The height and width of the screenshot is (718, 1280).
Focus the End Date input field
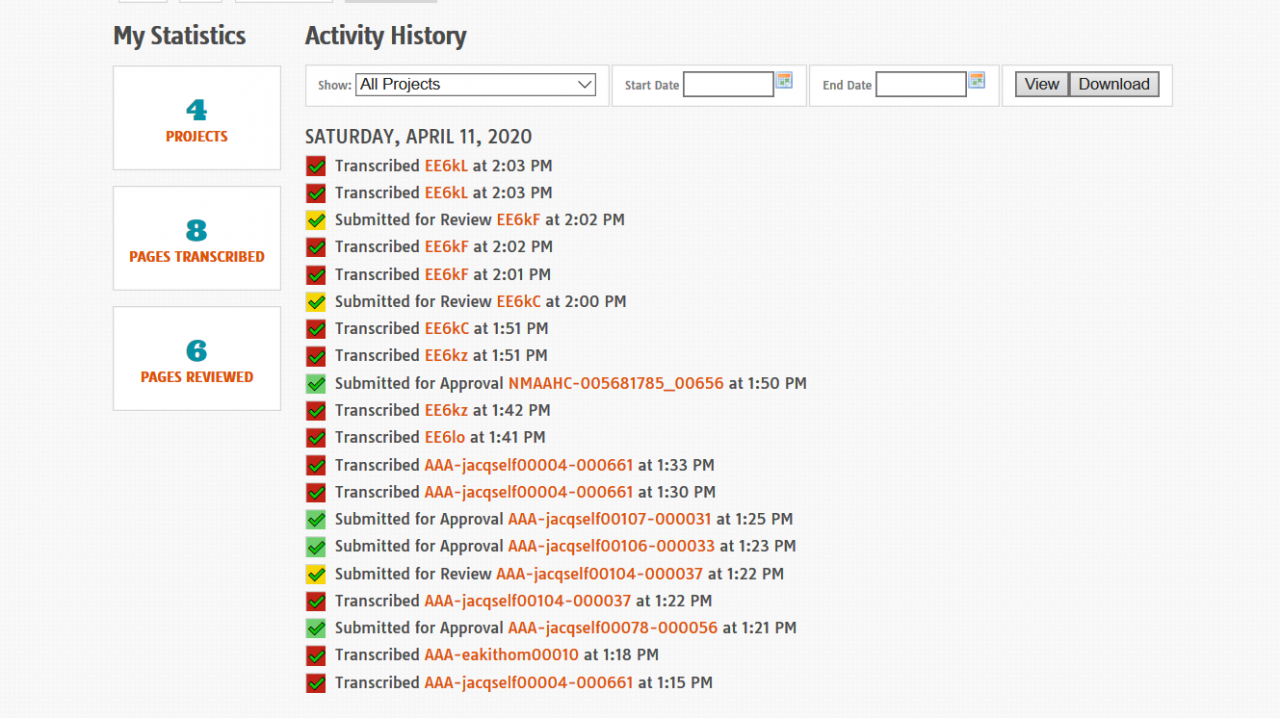pos(921,85)
